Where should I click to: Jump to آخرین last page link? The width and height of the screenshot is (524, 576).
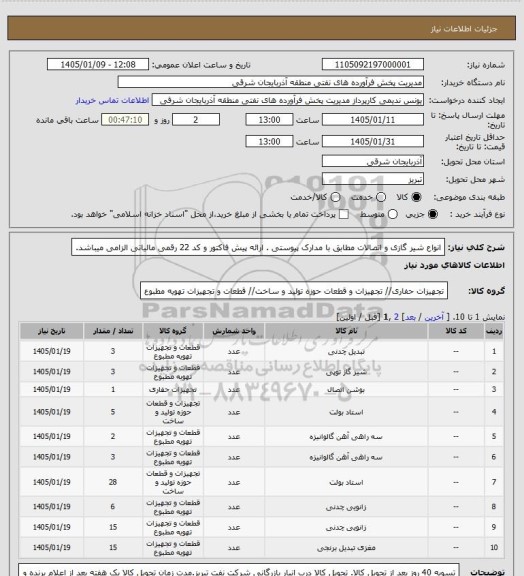click(x=434, y=317)
